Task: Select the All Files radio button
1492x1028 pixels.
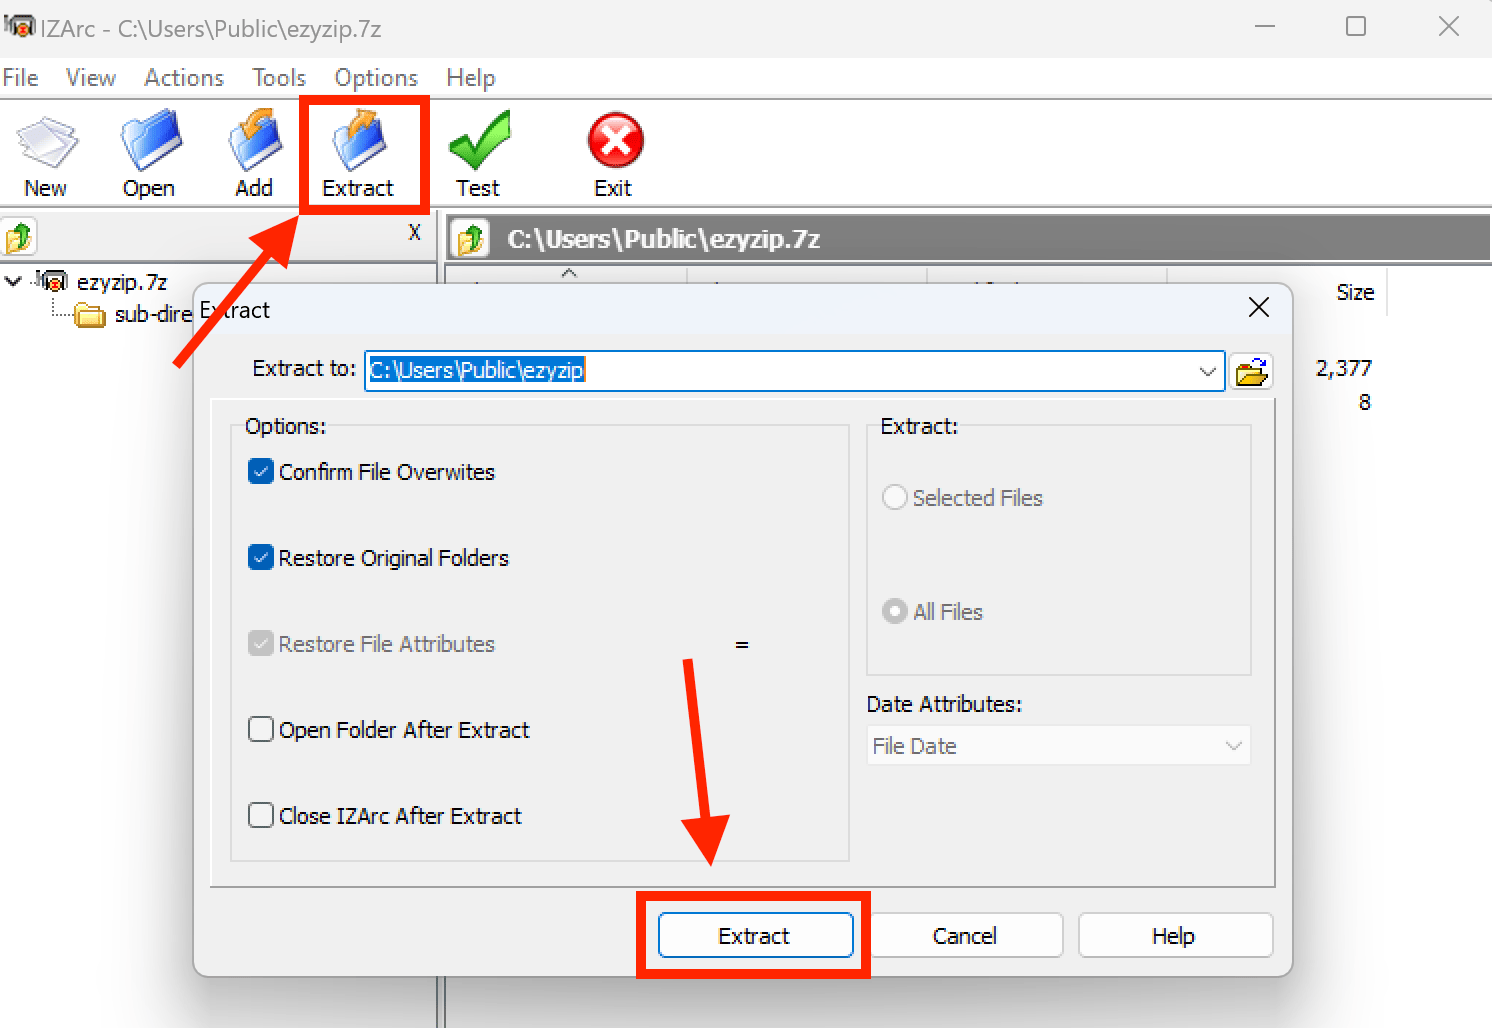Action: click(894, 611)
